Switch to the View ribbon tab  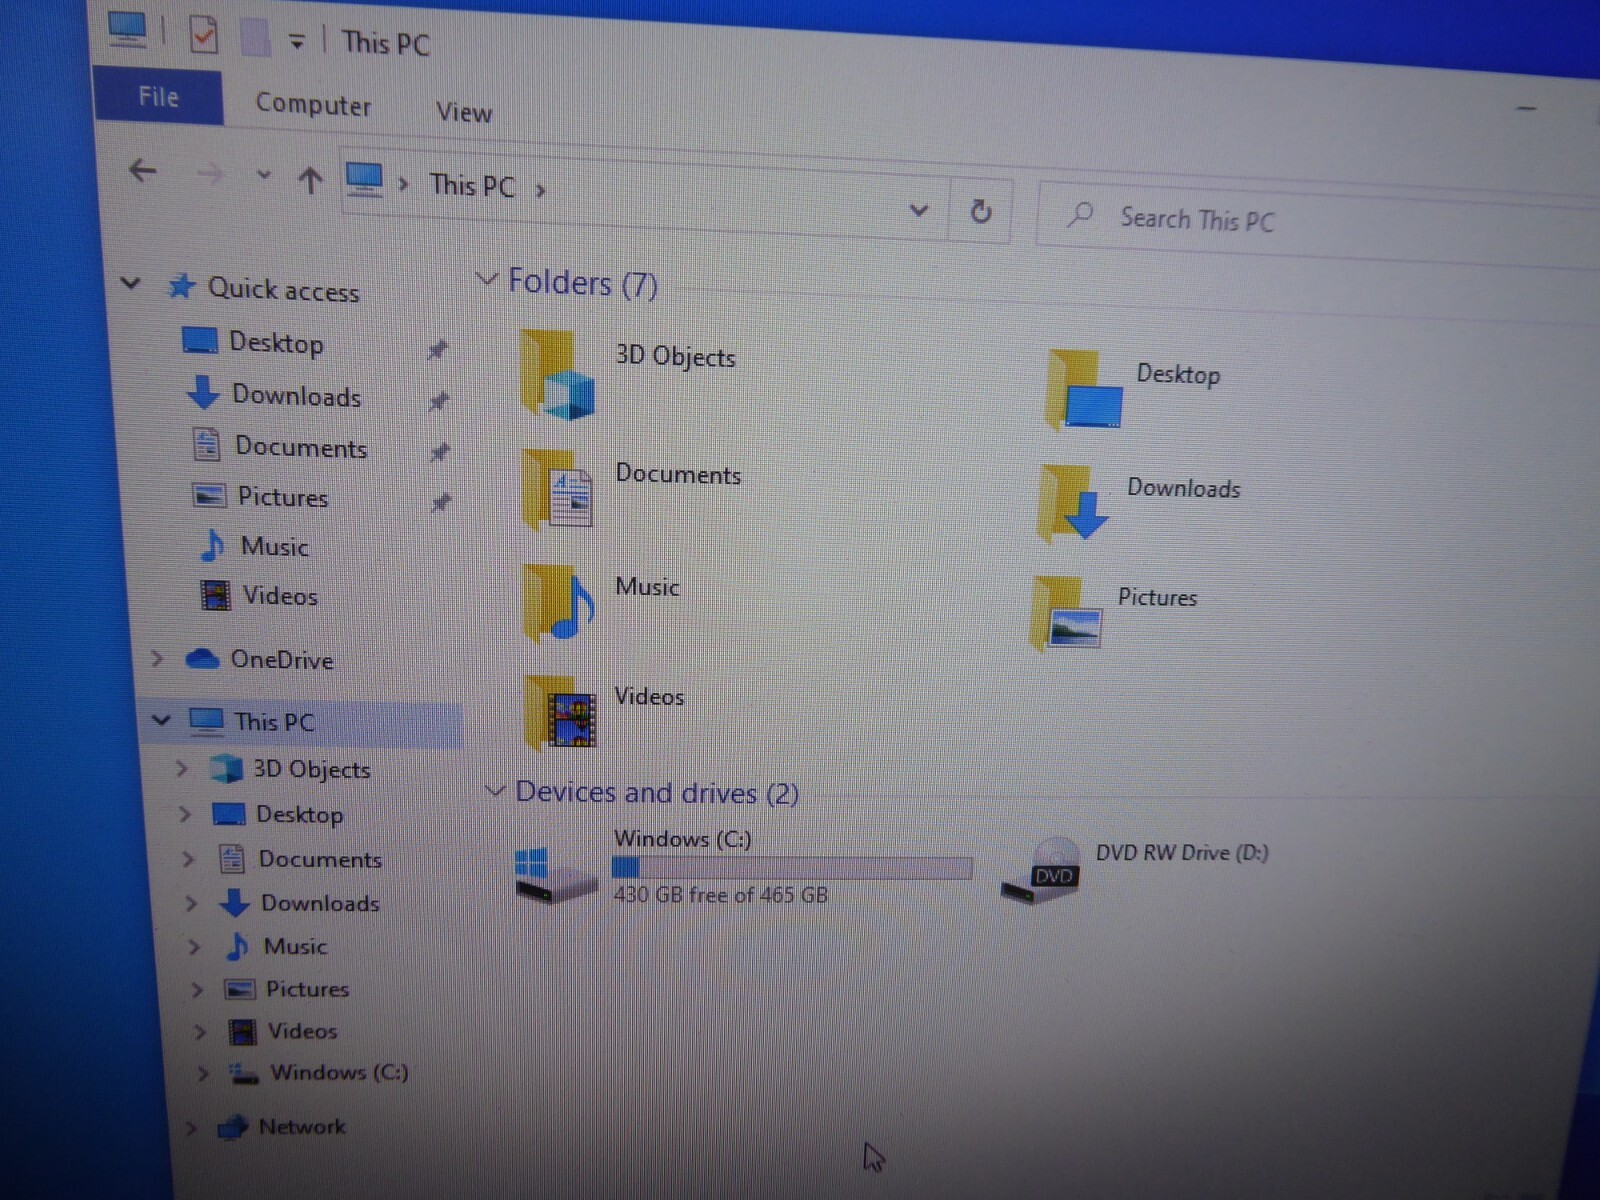[x=464, y=112]
